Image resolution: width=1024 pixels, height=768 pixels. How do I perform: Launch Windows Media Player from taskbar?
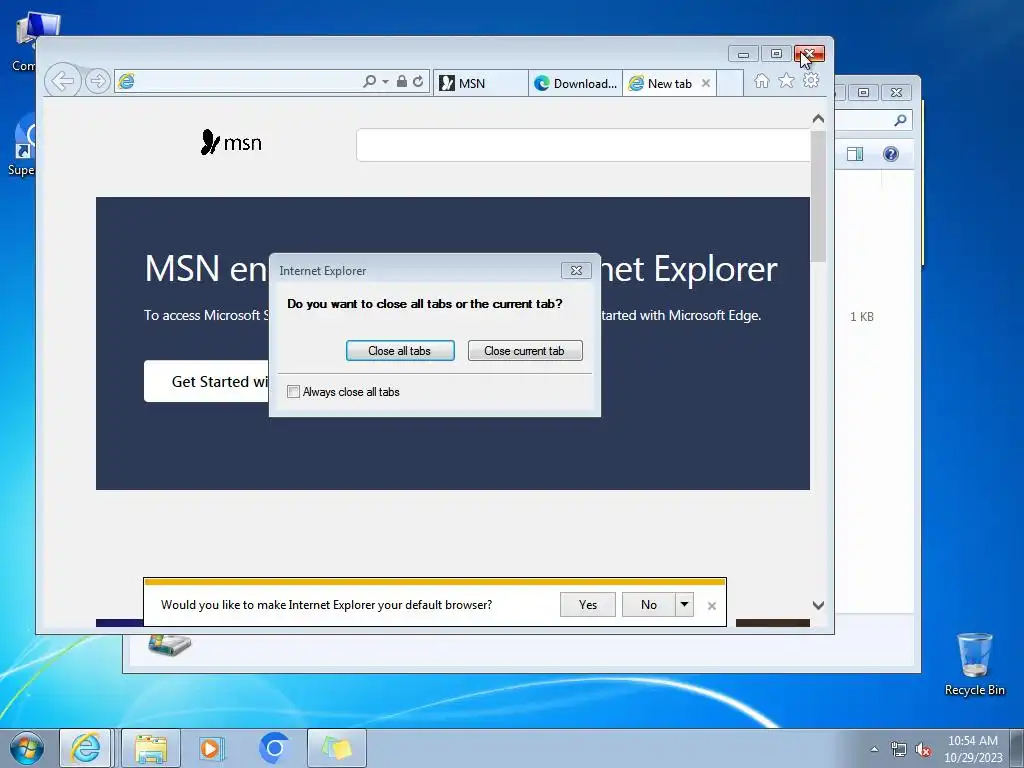click(x=212, y=748)
